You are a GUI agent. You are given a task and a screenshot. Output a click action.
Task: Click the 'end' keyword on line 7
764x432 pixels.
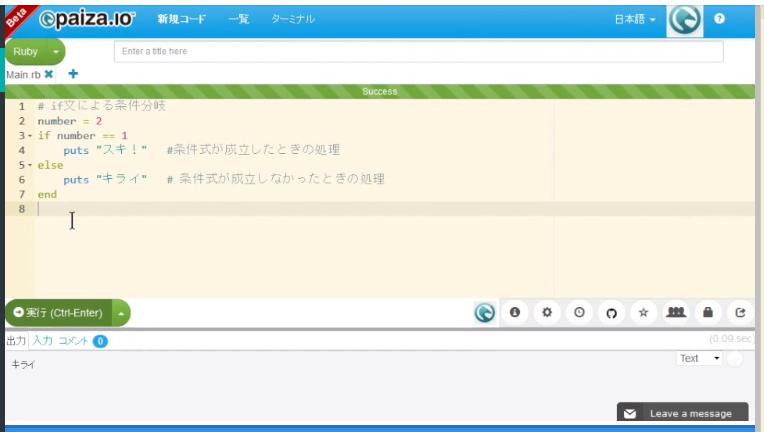point(47,194)
